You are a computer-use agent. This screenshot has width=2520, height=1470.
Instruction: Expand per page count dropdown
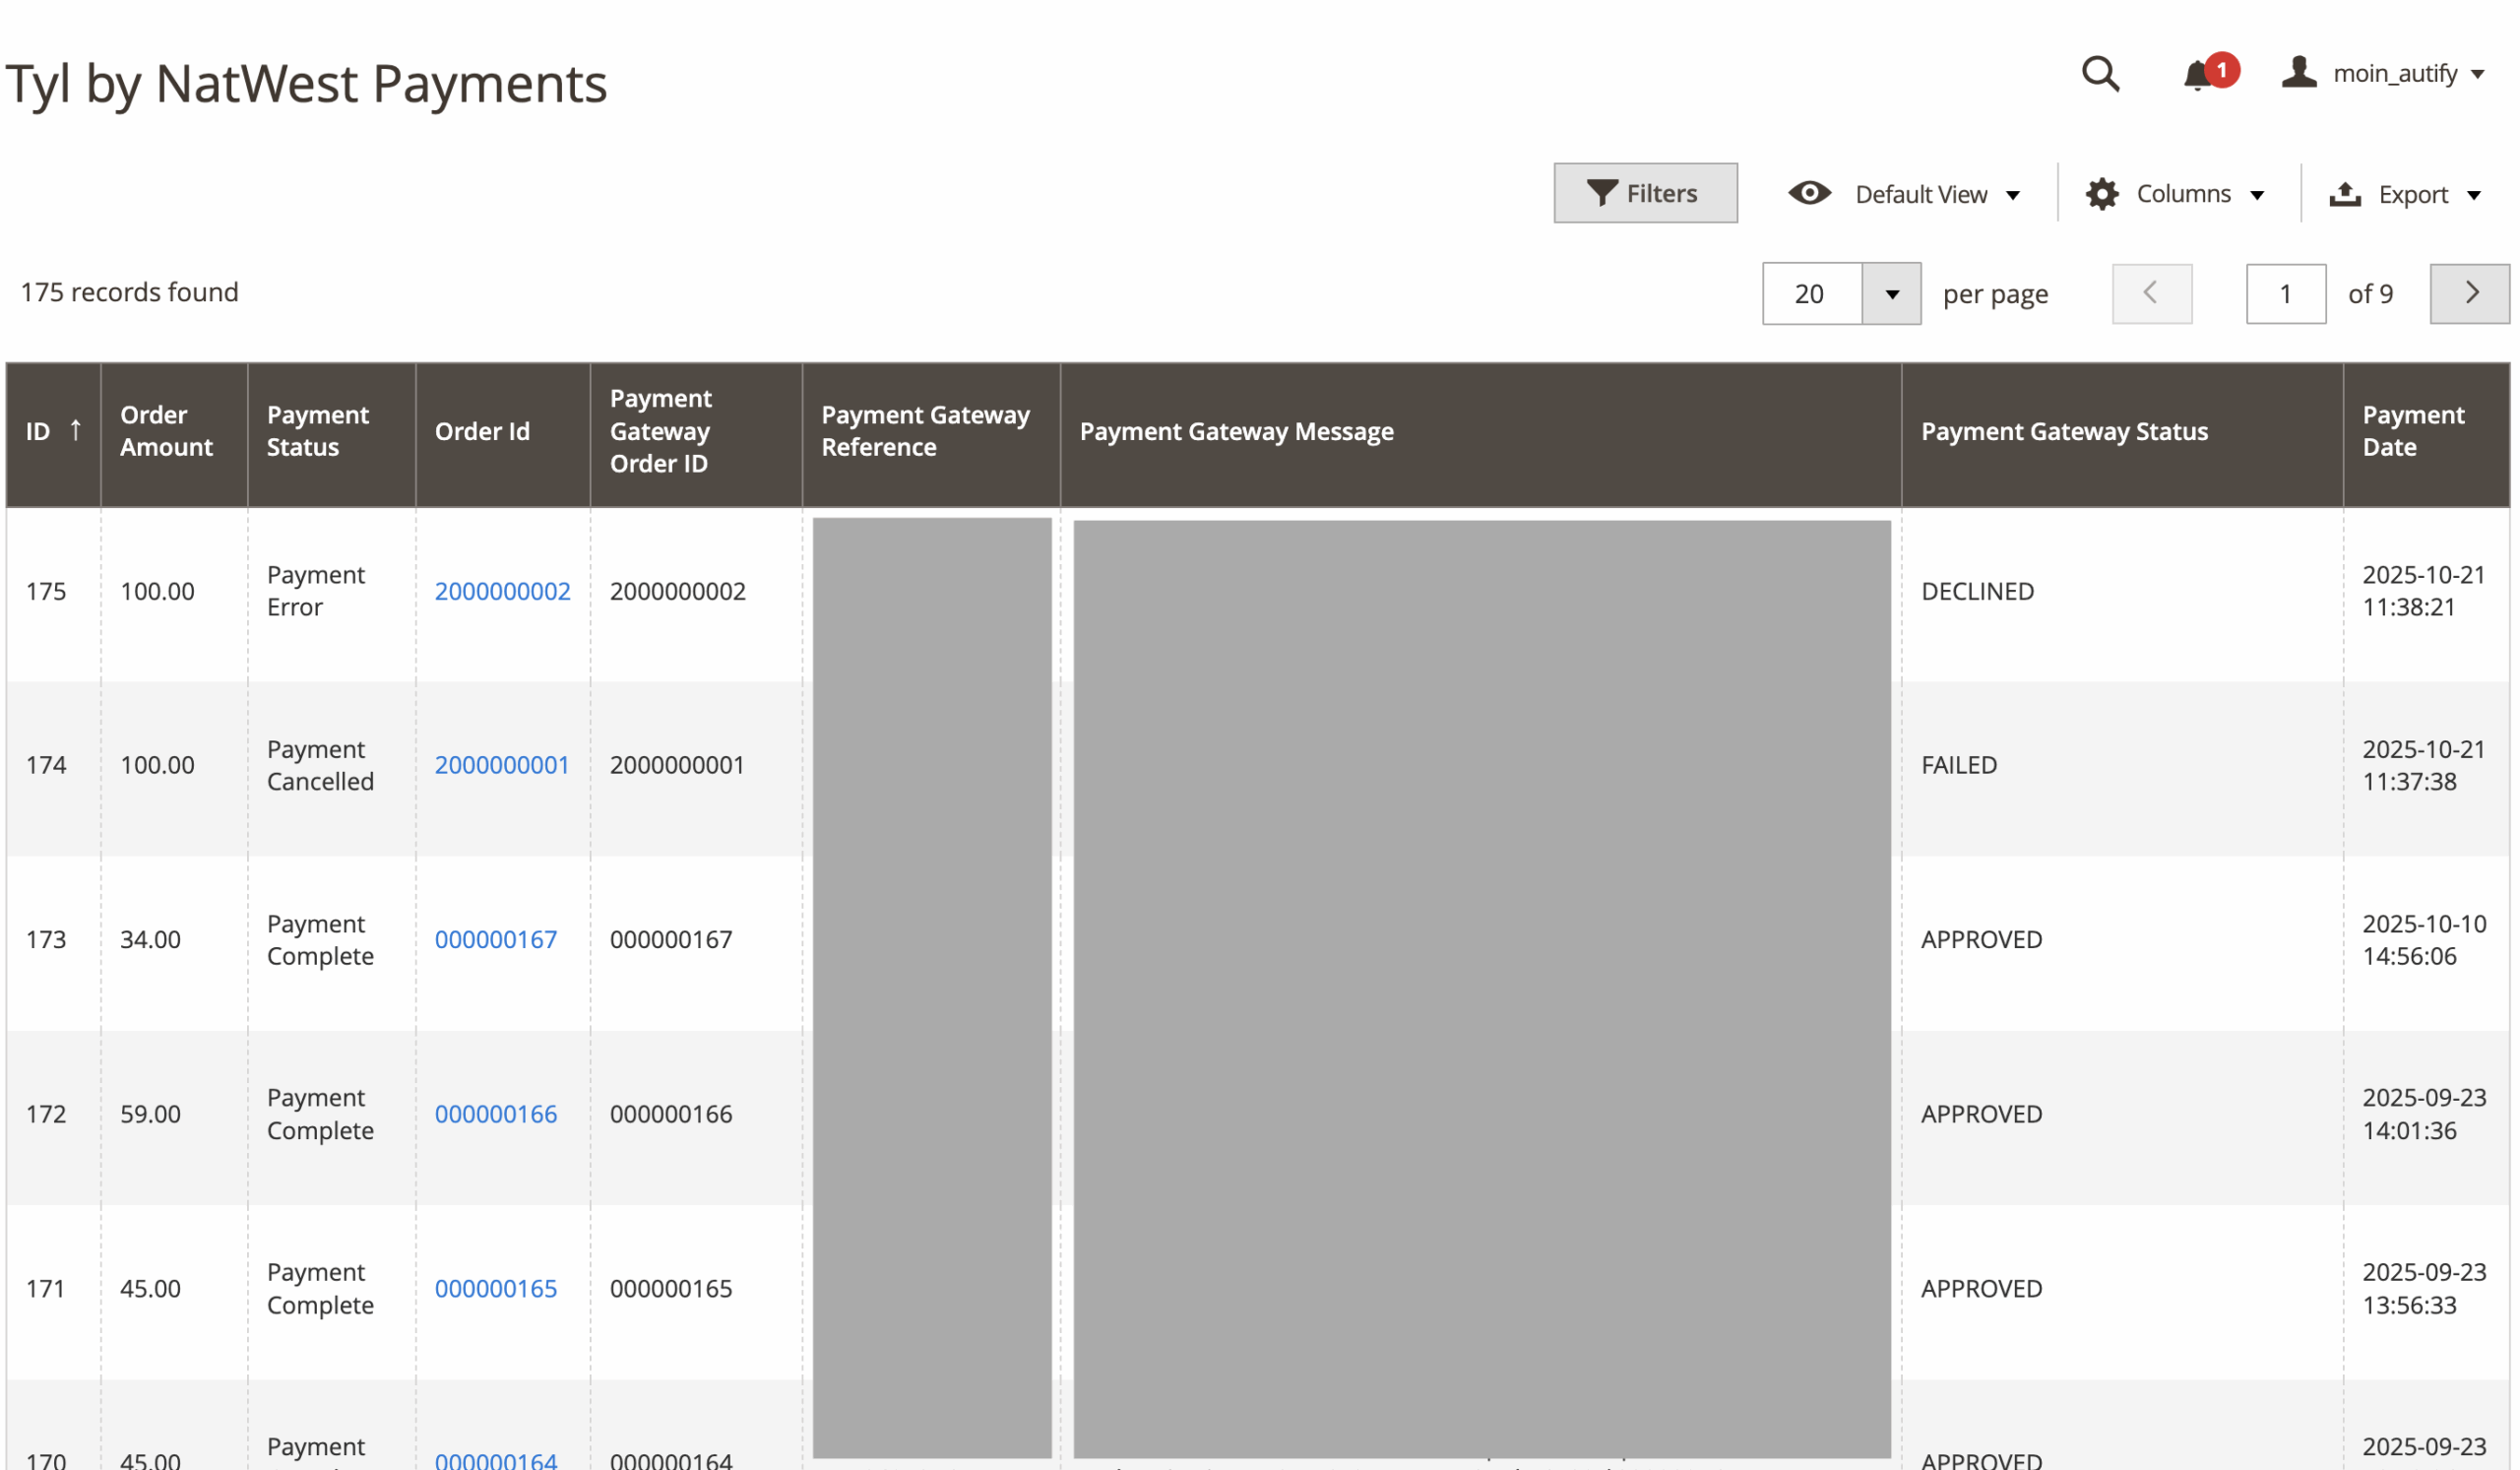point(1891,294)
